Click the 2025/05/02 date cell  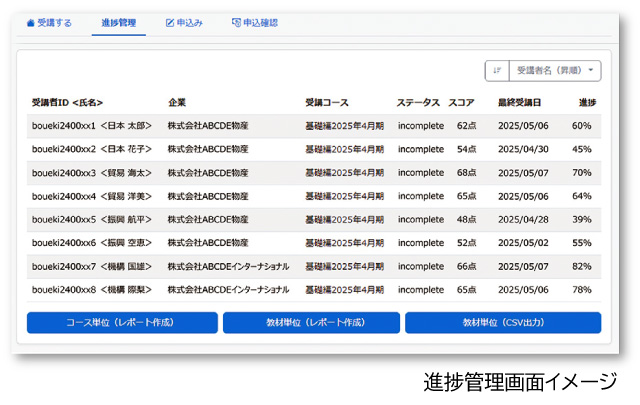523,243
